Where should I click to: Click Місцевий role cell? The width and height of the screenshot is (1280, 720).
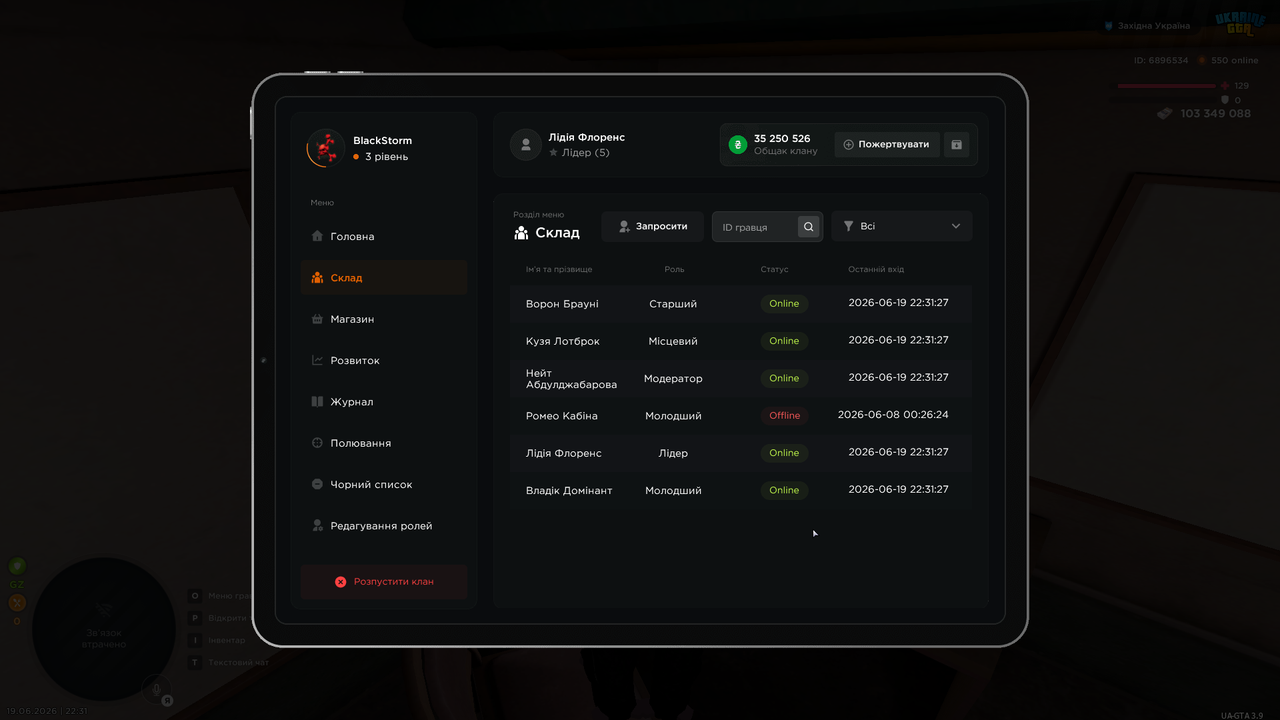coord(673,341)
